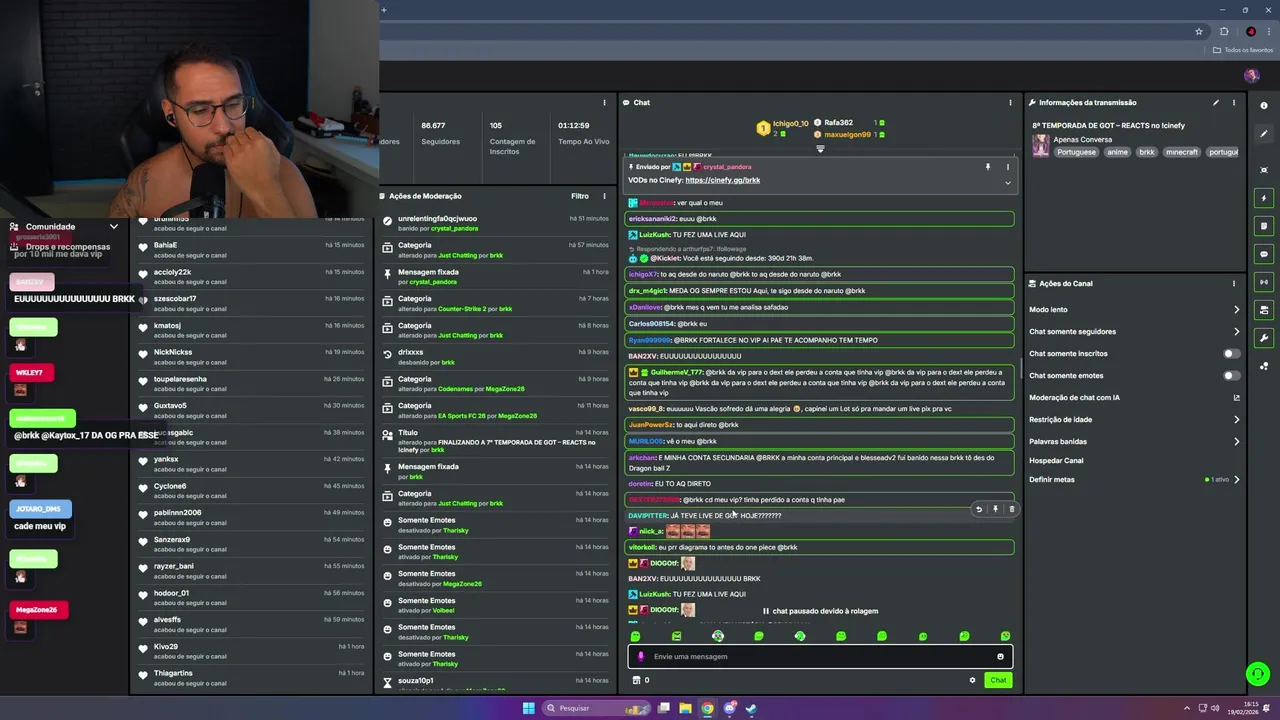Open chat settings gear icon
This screenshot has height=720, width=1280.
(x=972, y=680)
